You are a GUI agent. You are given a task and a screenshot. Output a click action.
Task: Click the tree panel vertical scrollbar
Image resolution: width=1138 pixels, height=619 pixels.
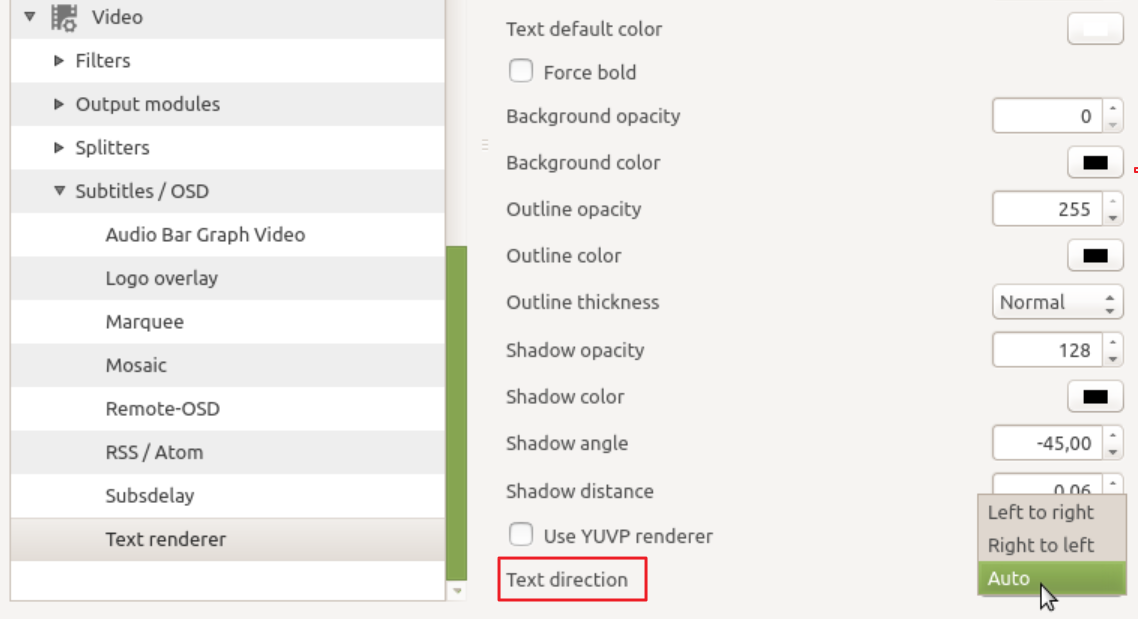click(x=457, y=412)
